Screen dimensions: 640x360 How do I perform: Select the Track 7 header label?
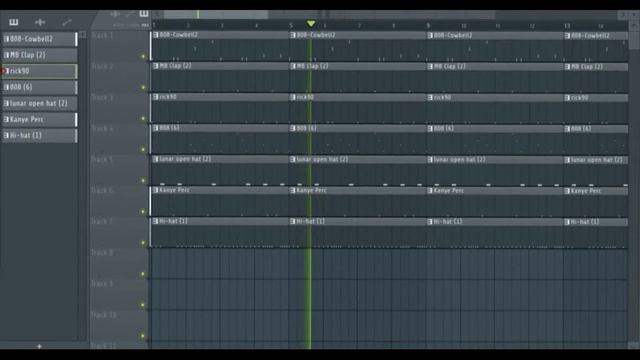(102, 221)
